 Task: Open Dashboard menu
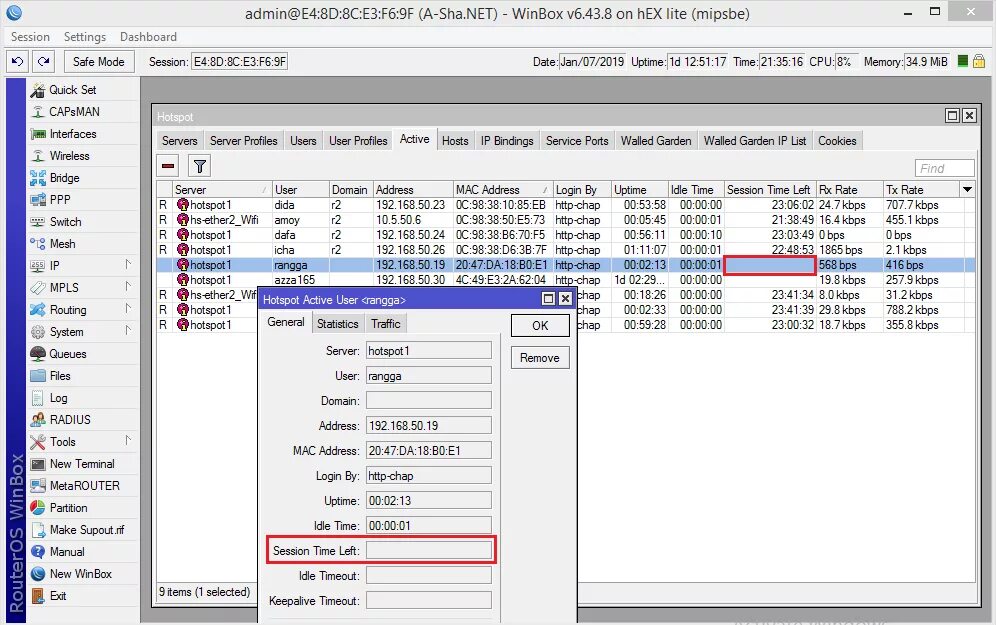coord(148,37)
